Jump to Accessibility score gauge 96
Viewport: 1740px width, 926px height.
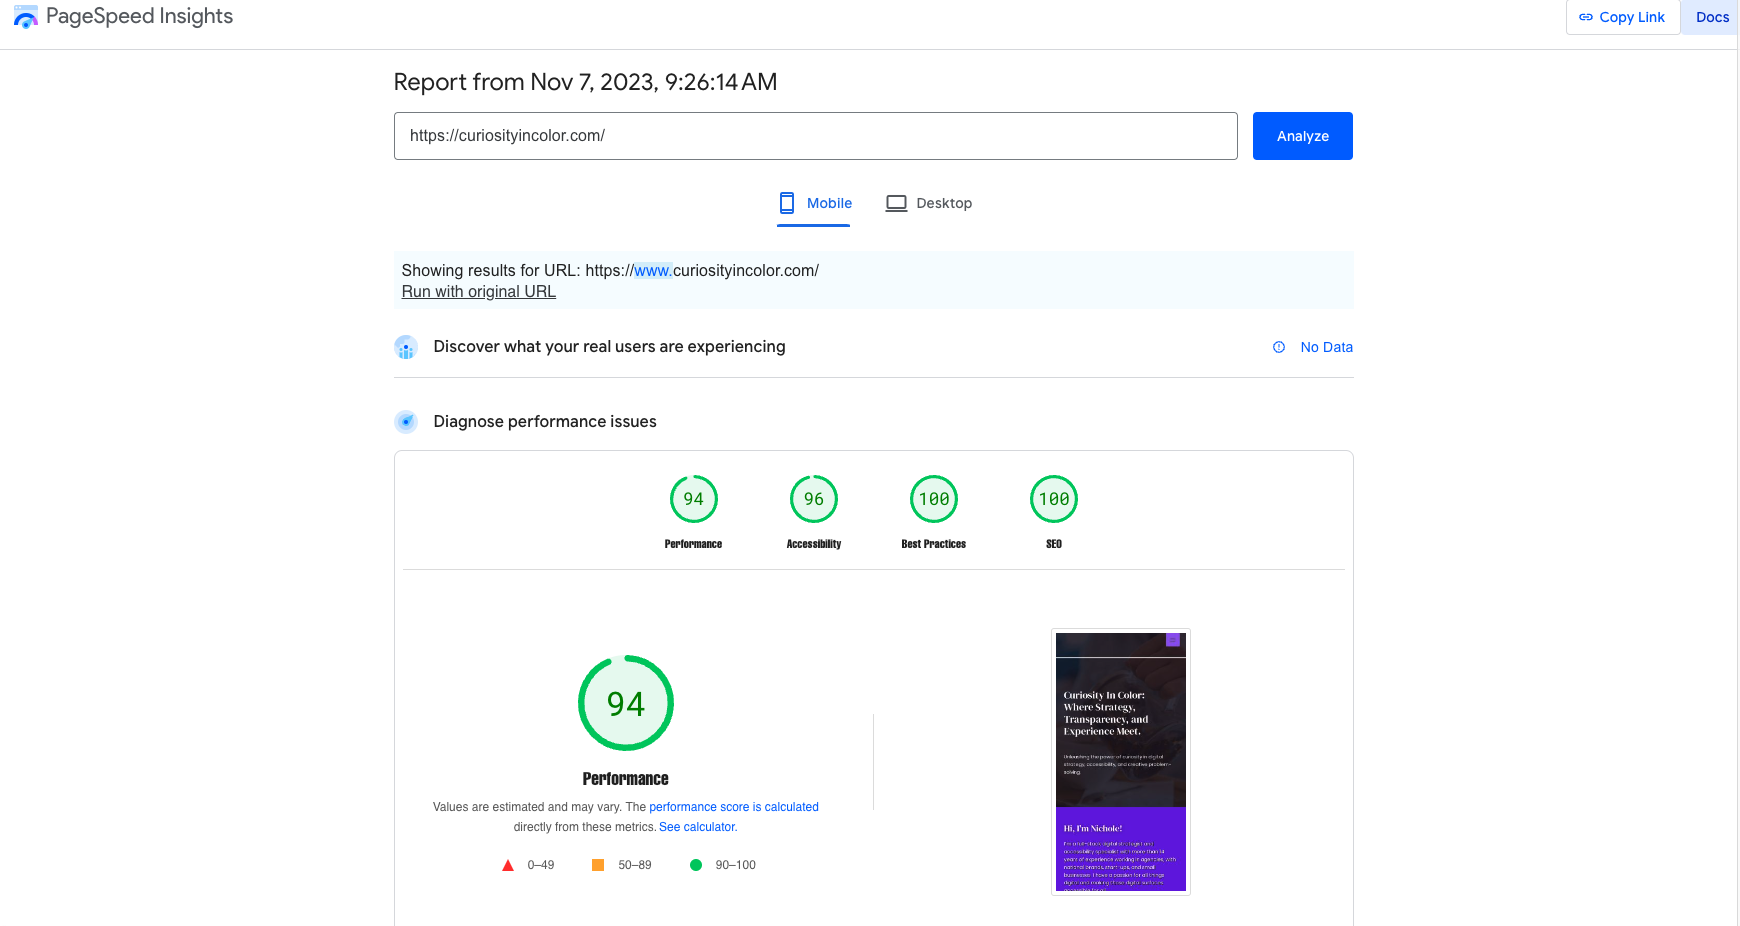(814, 499)
